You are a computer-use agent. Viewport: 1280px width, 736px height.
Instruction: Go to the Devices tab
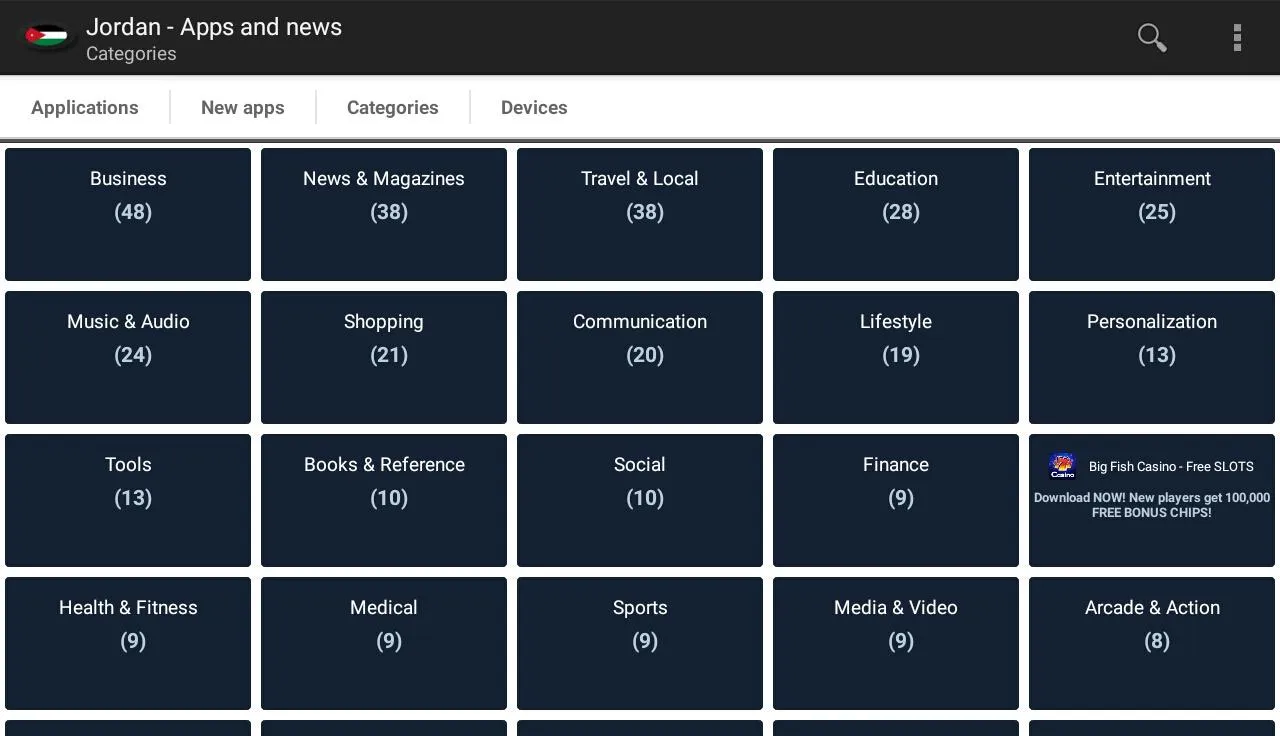(534, 107)
